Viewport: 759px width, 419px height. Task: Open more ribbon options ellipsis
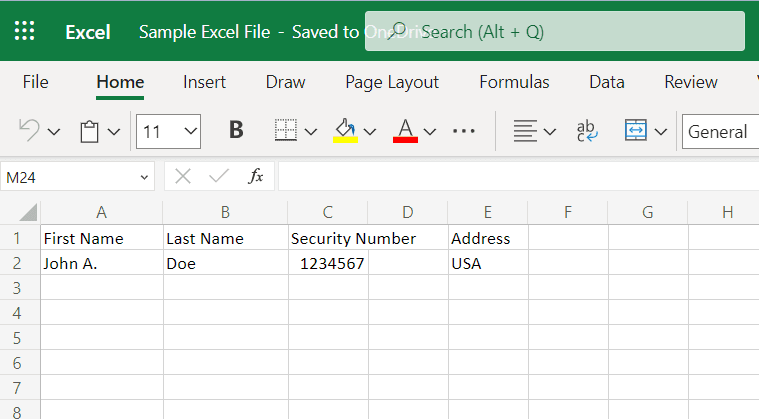464,131
